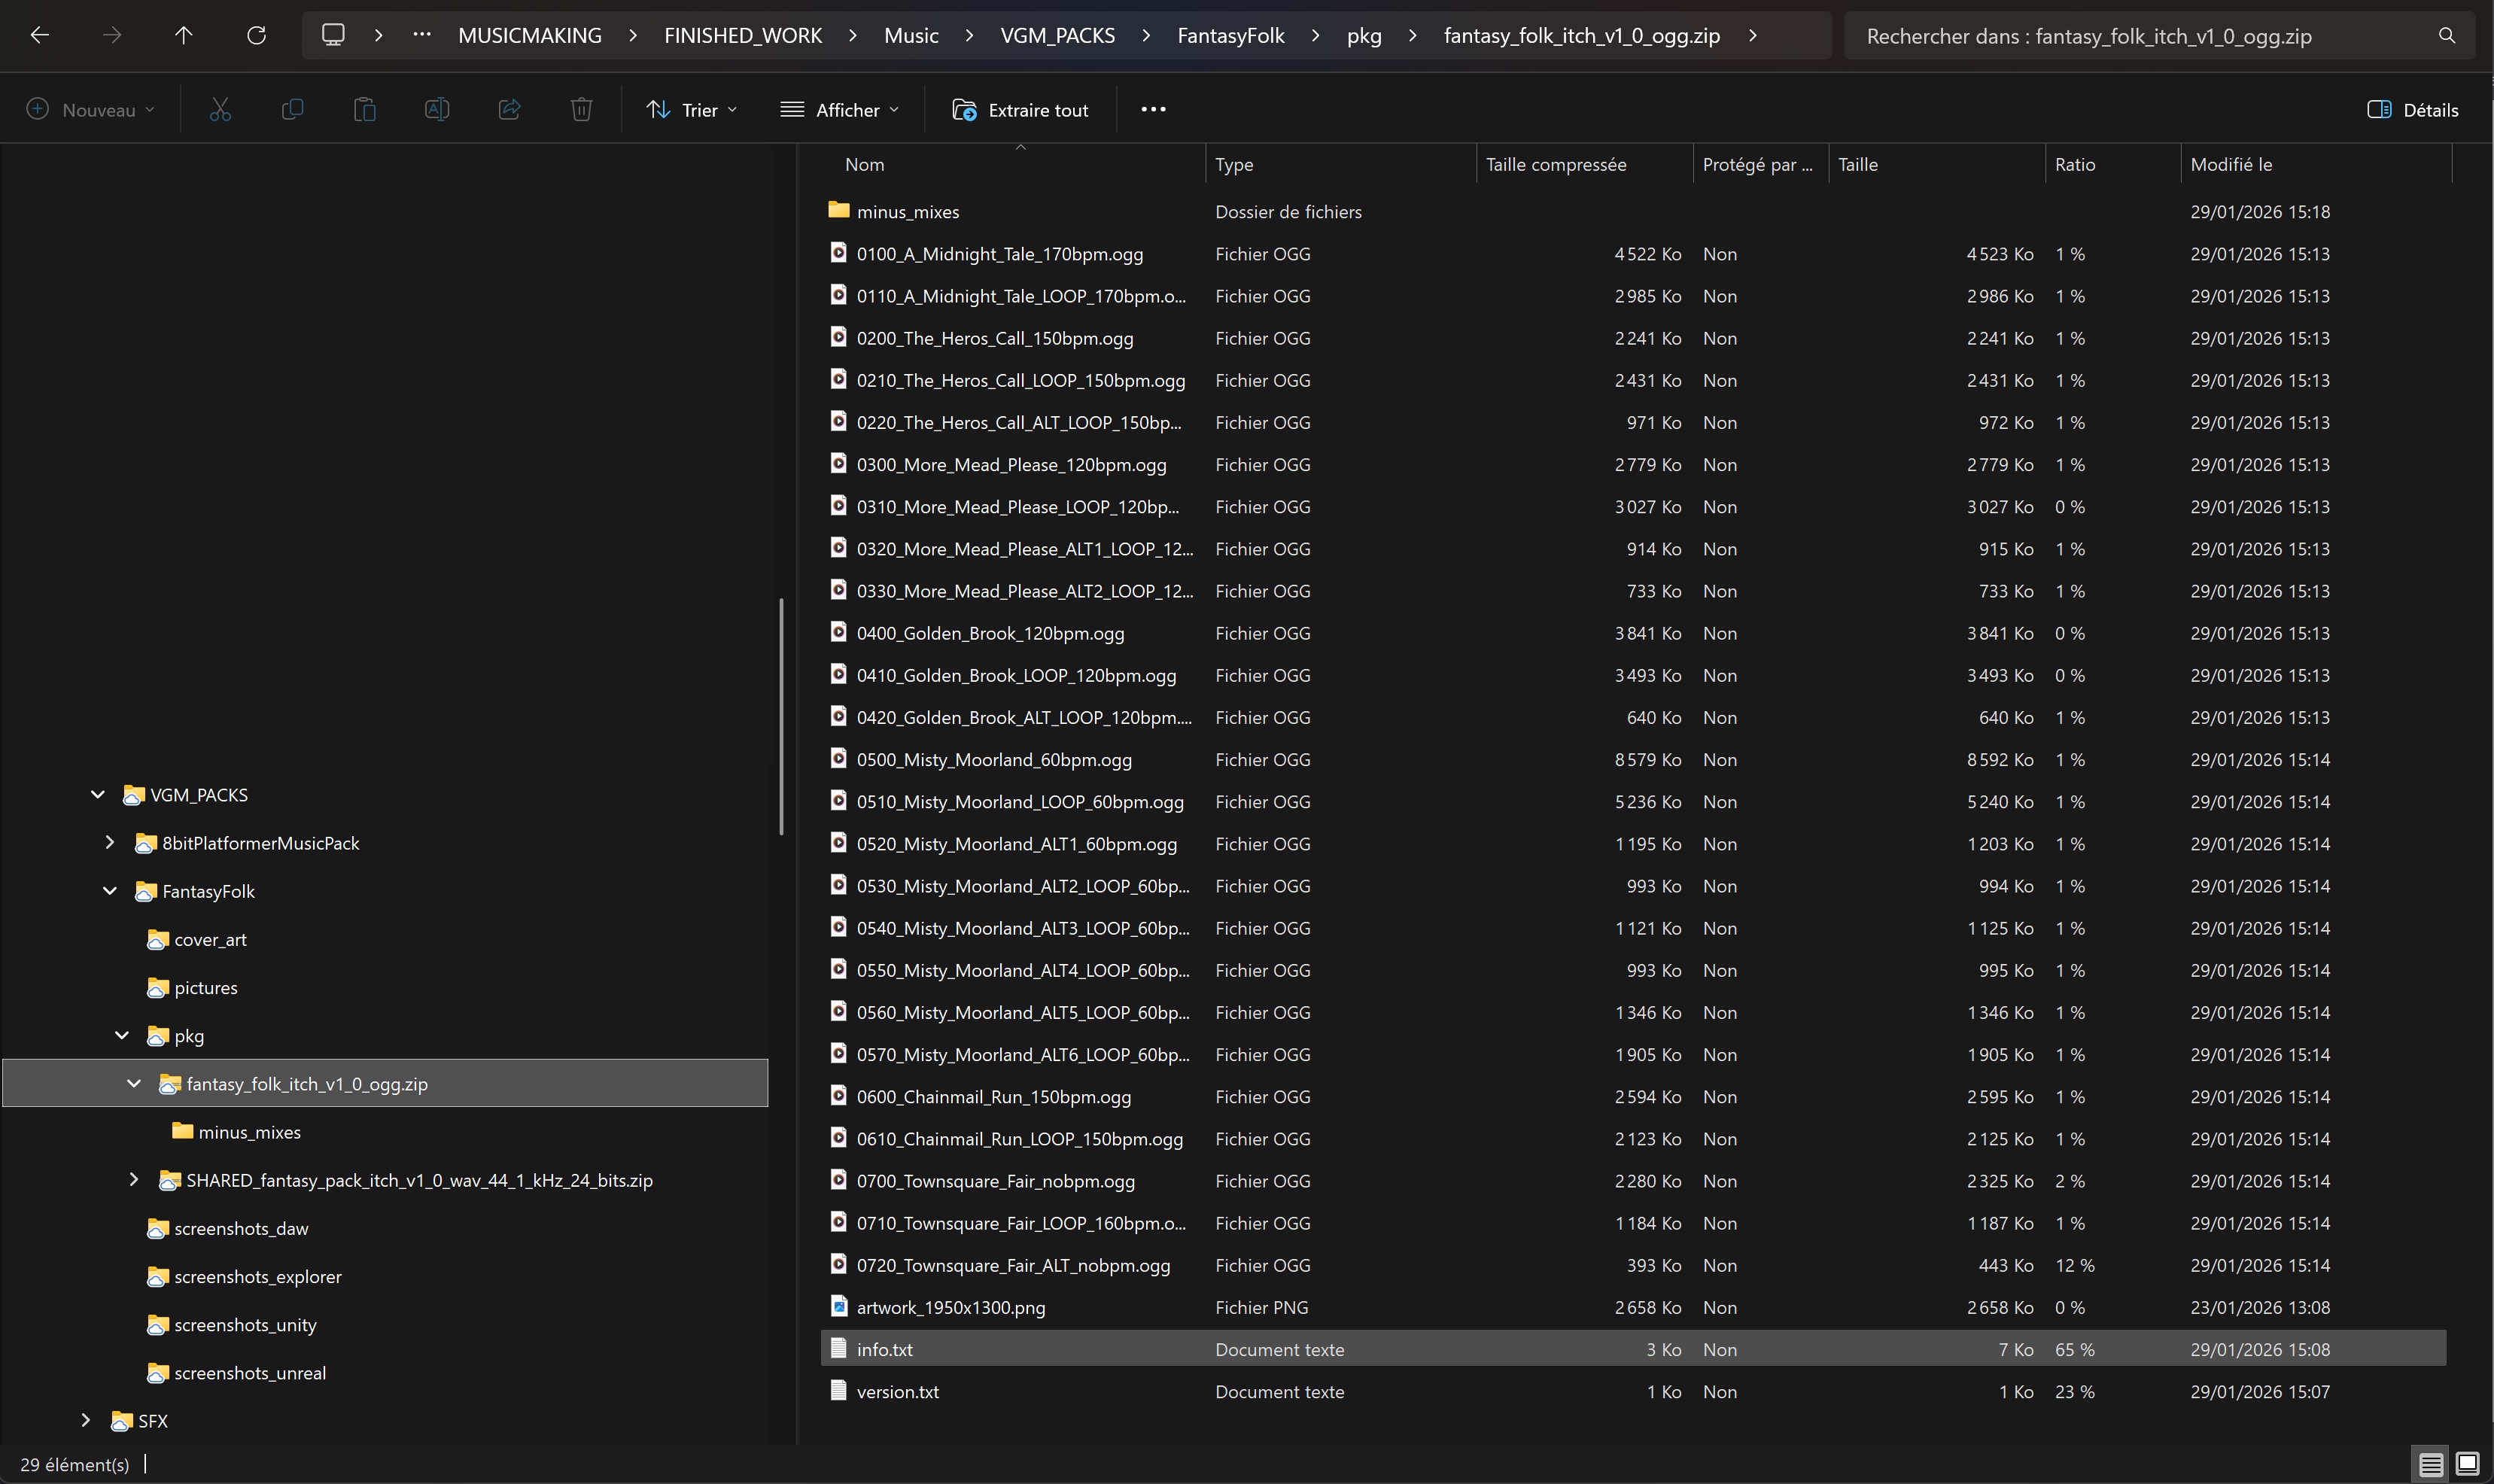Screen dimensions: 2494x1484
Task: Click the navigation pane scrollbar
Action: tap(781, 716)
